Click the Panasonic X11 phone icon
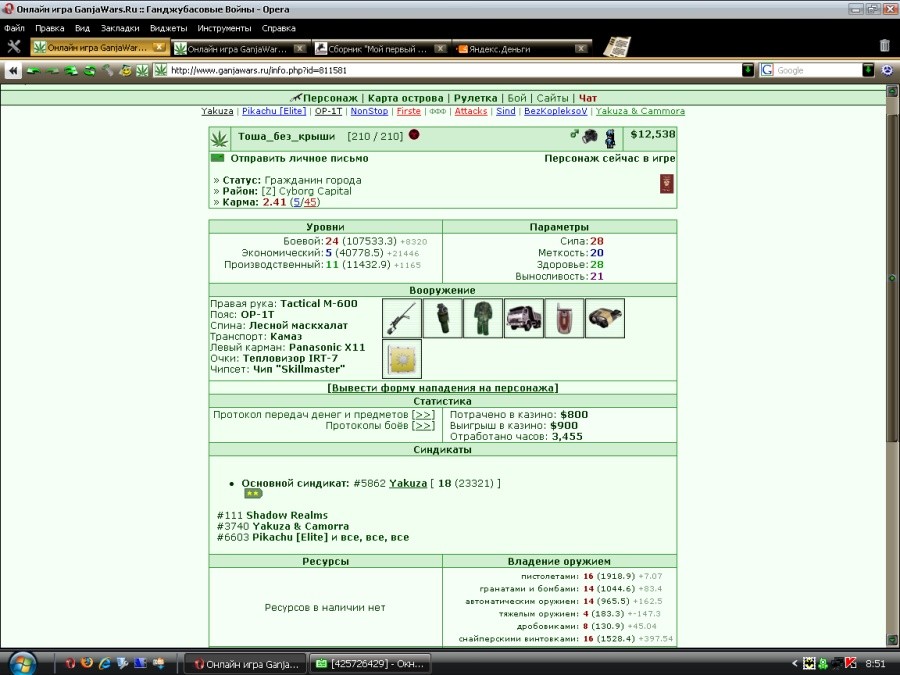The height and width of the screenshot is (675, 900). (564, 318)
